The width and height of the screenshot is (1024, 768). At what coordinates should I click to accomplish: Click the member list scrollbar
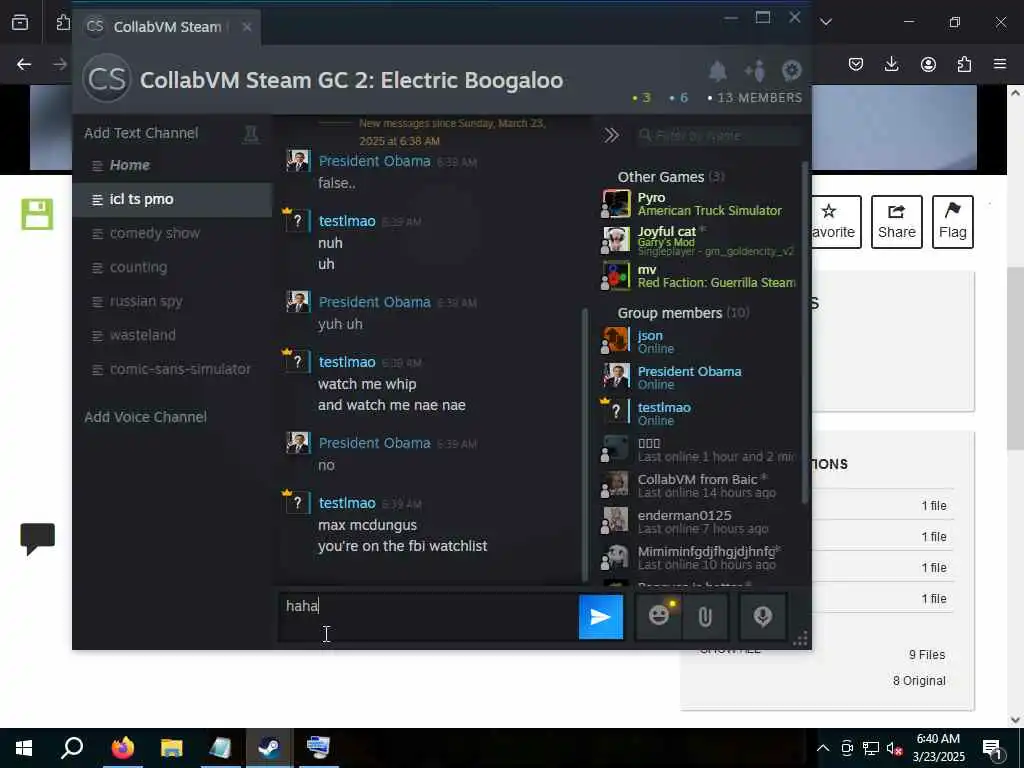pyautogui.click(x=805, y=333)
